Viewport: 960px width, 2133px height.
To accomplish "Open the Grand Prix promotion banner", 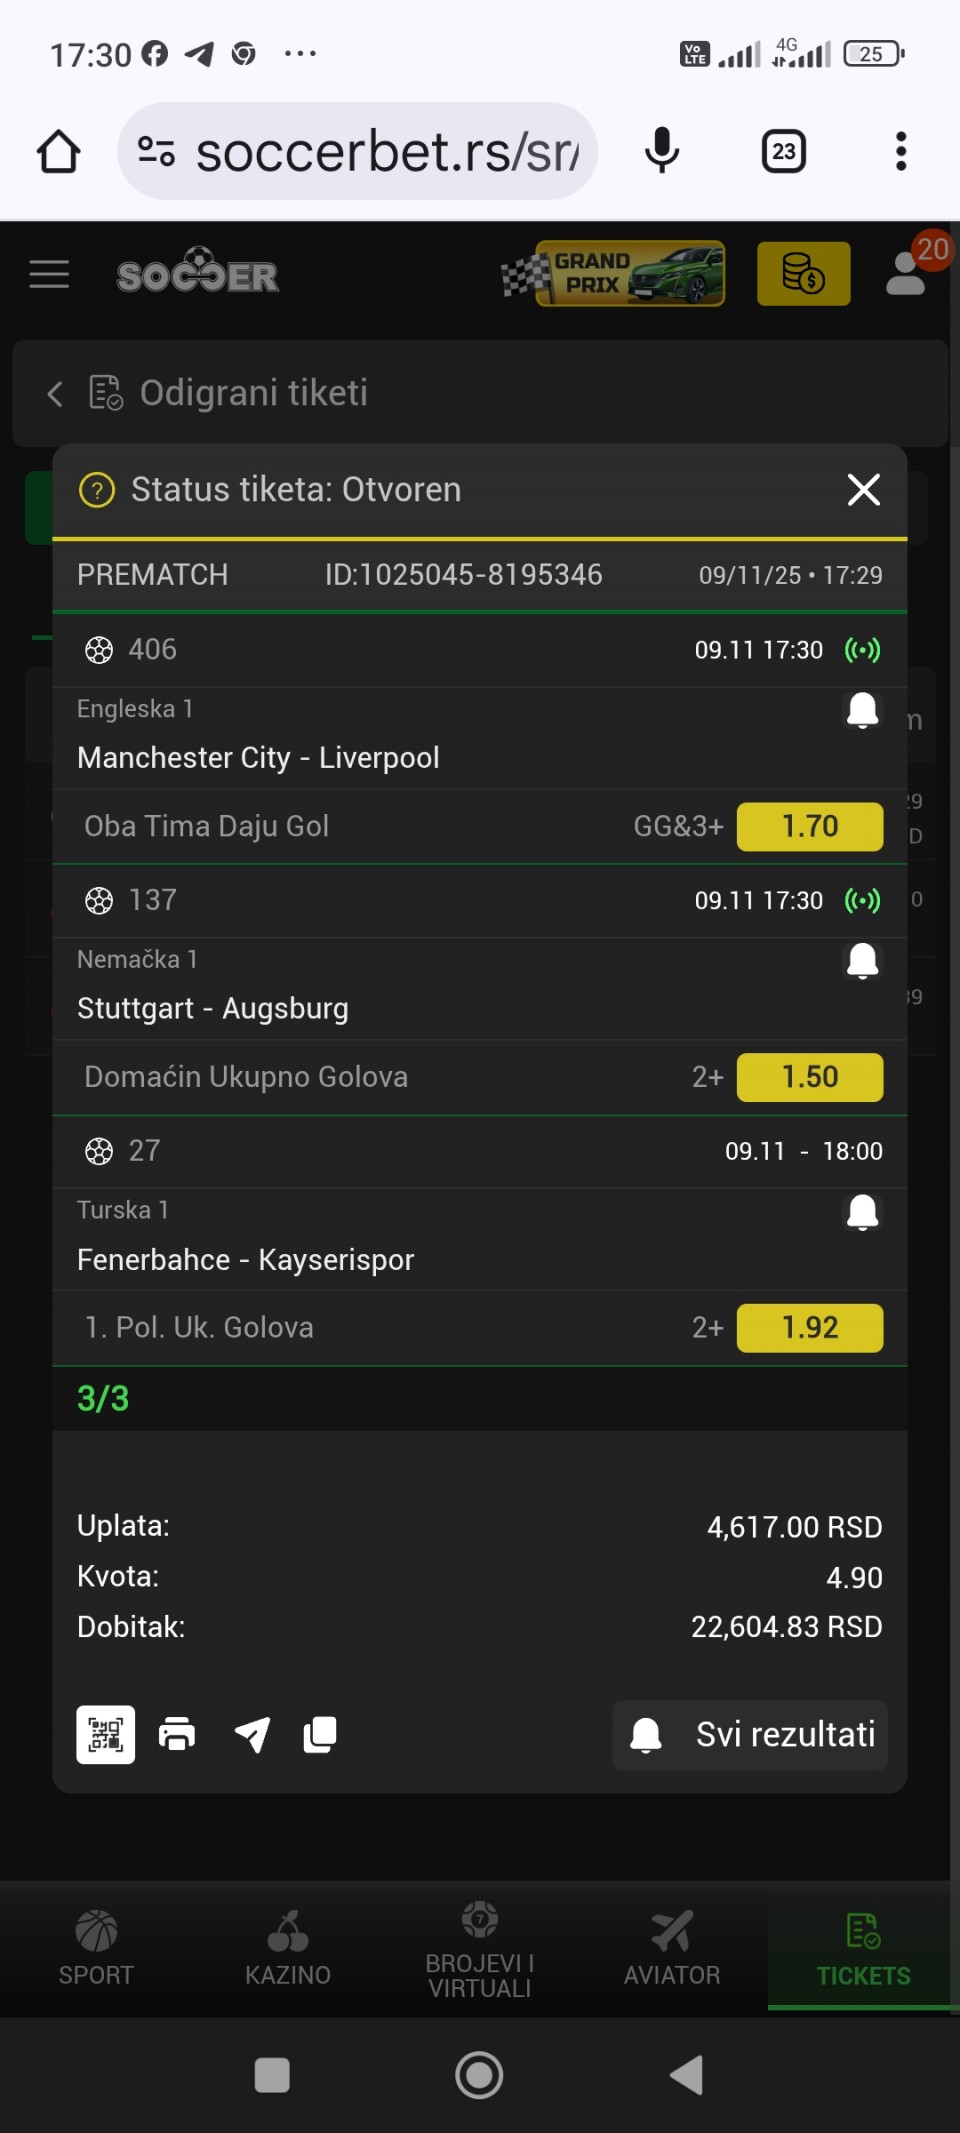I will [614, 274].
